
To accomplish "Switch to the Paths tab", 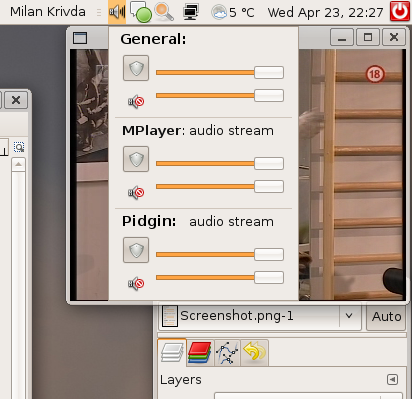I will 227,353.
